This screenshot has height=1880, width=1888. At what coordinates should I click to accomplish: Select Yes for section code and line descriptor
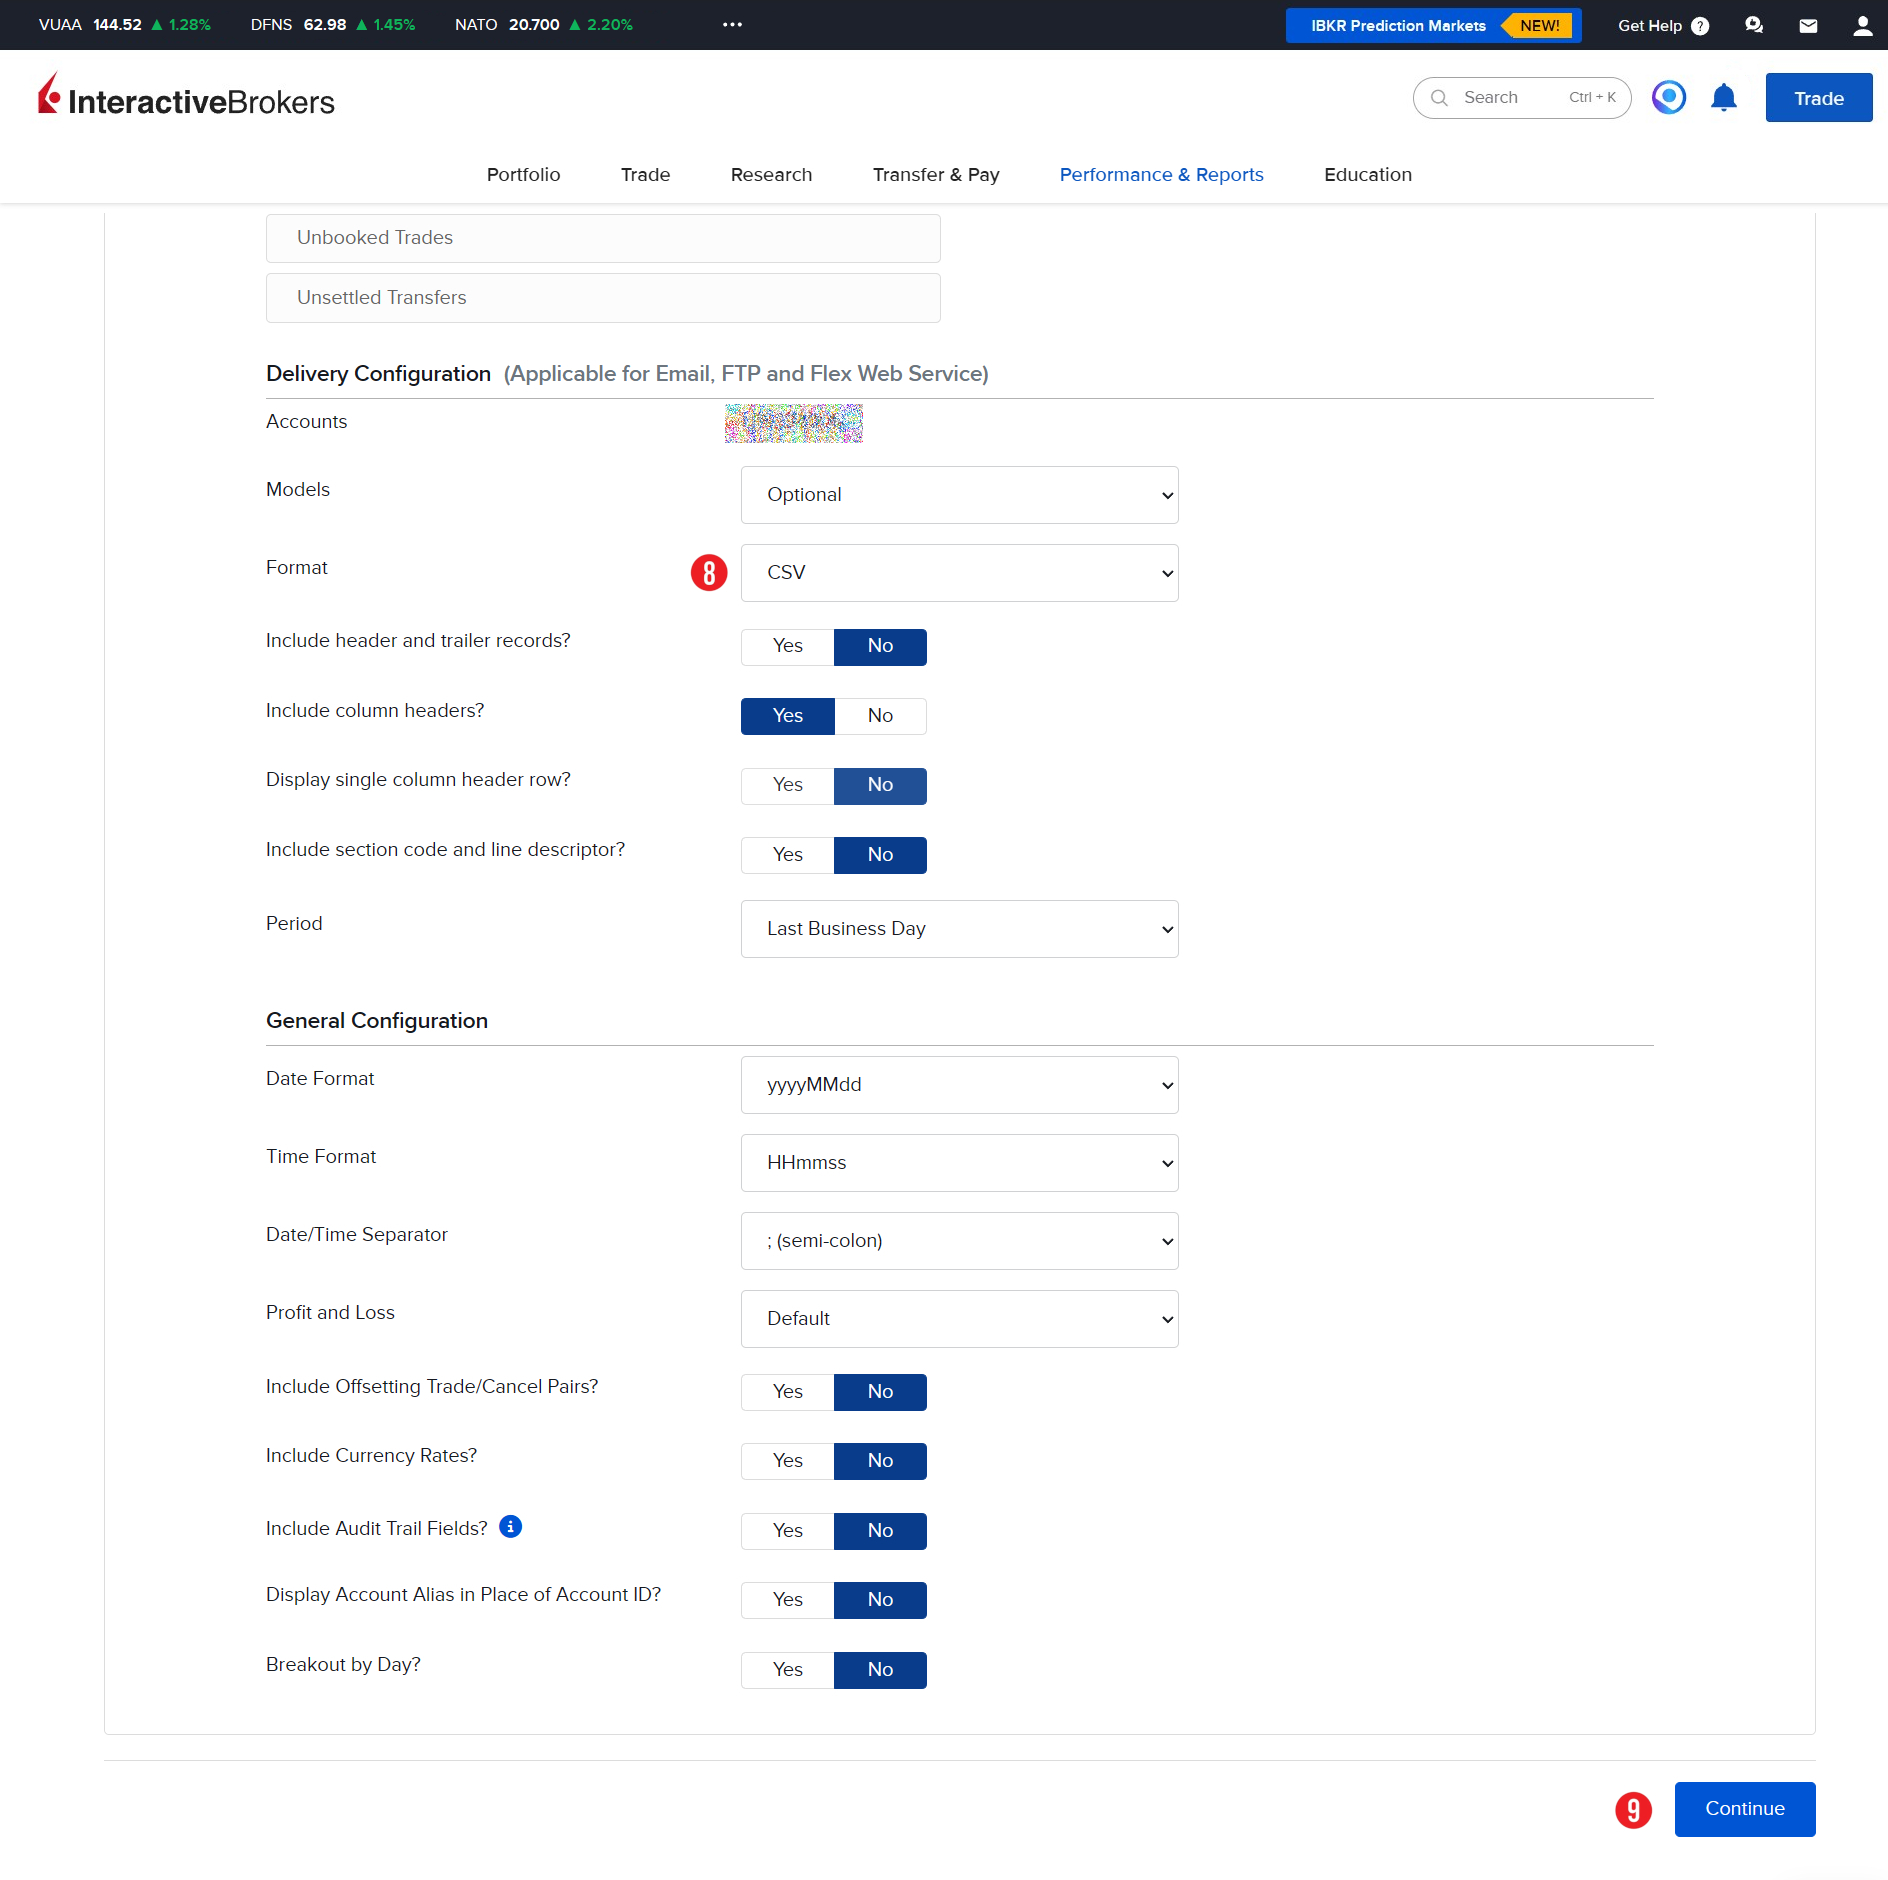787,855
